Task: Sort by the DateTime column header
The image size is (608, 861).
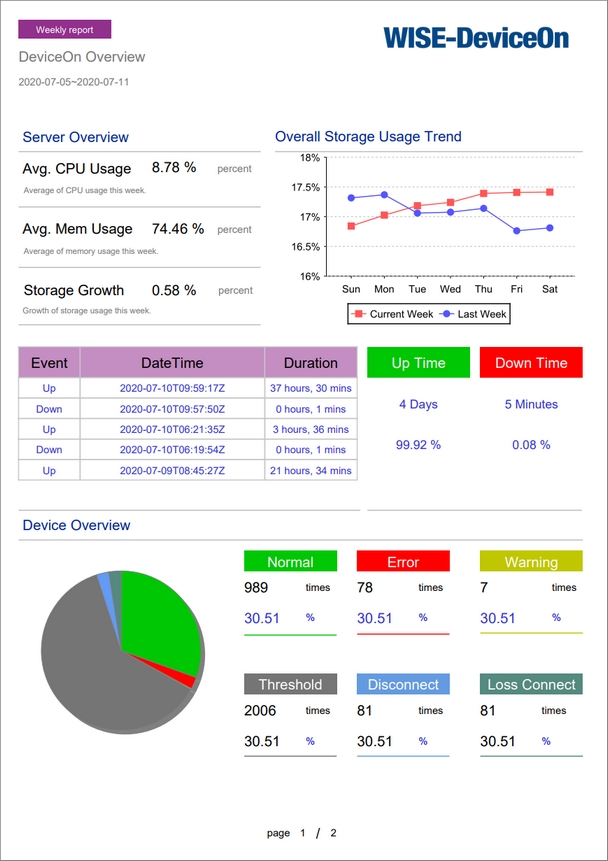Action: tap(172, 363)
